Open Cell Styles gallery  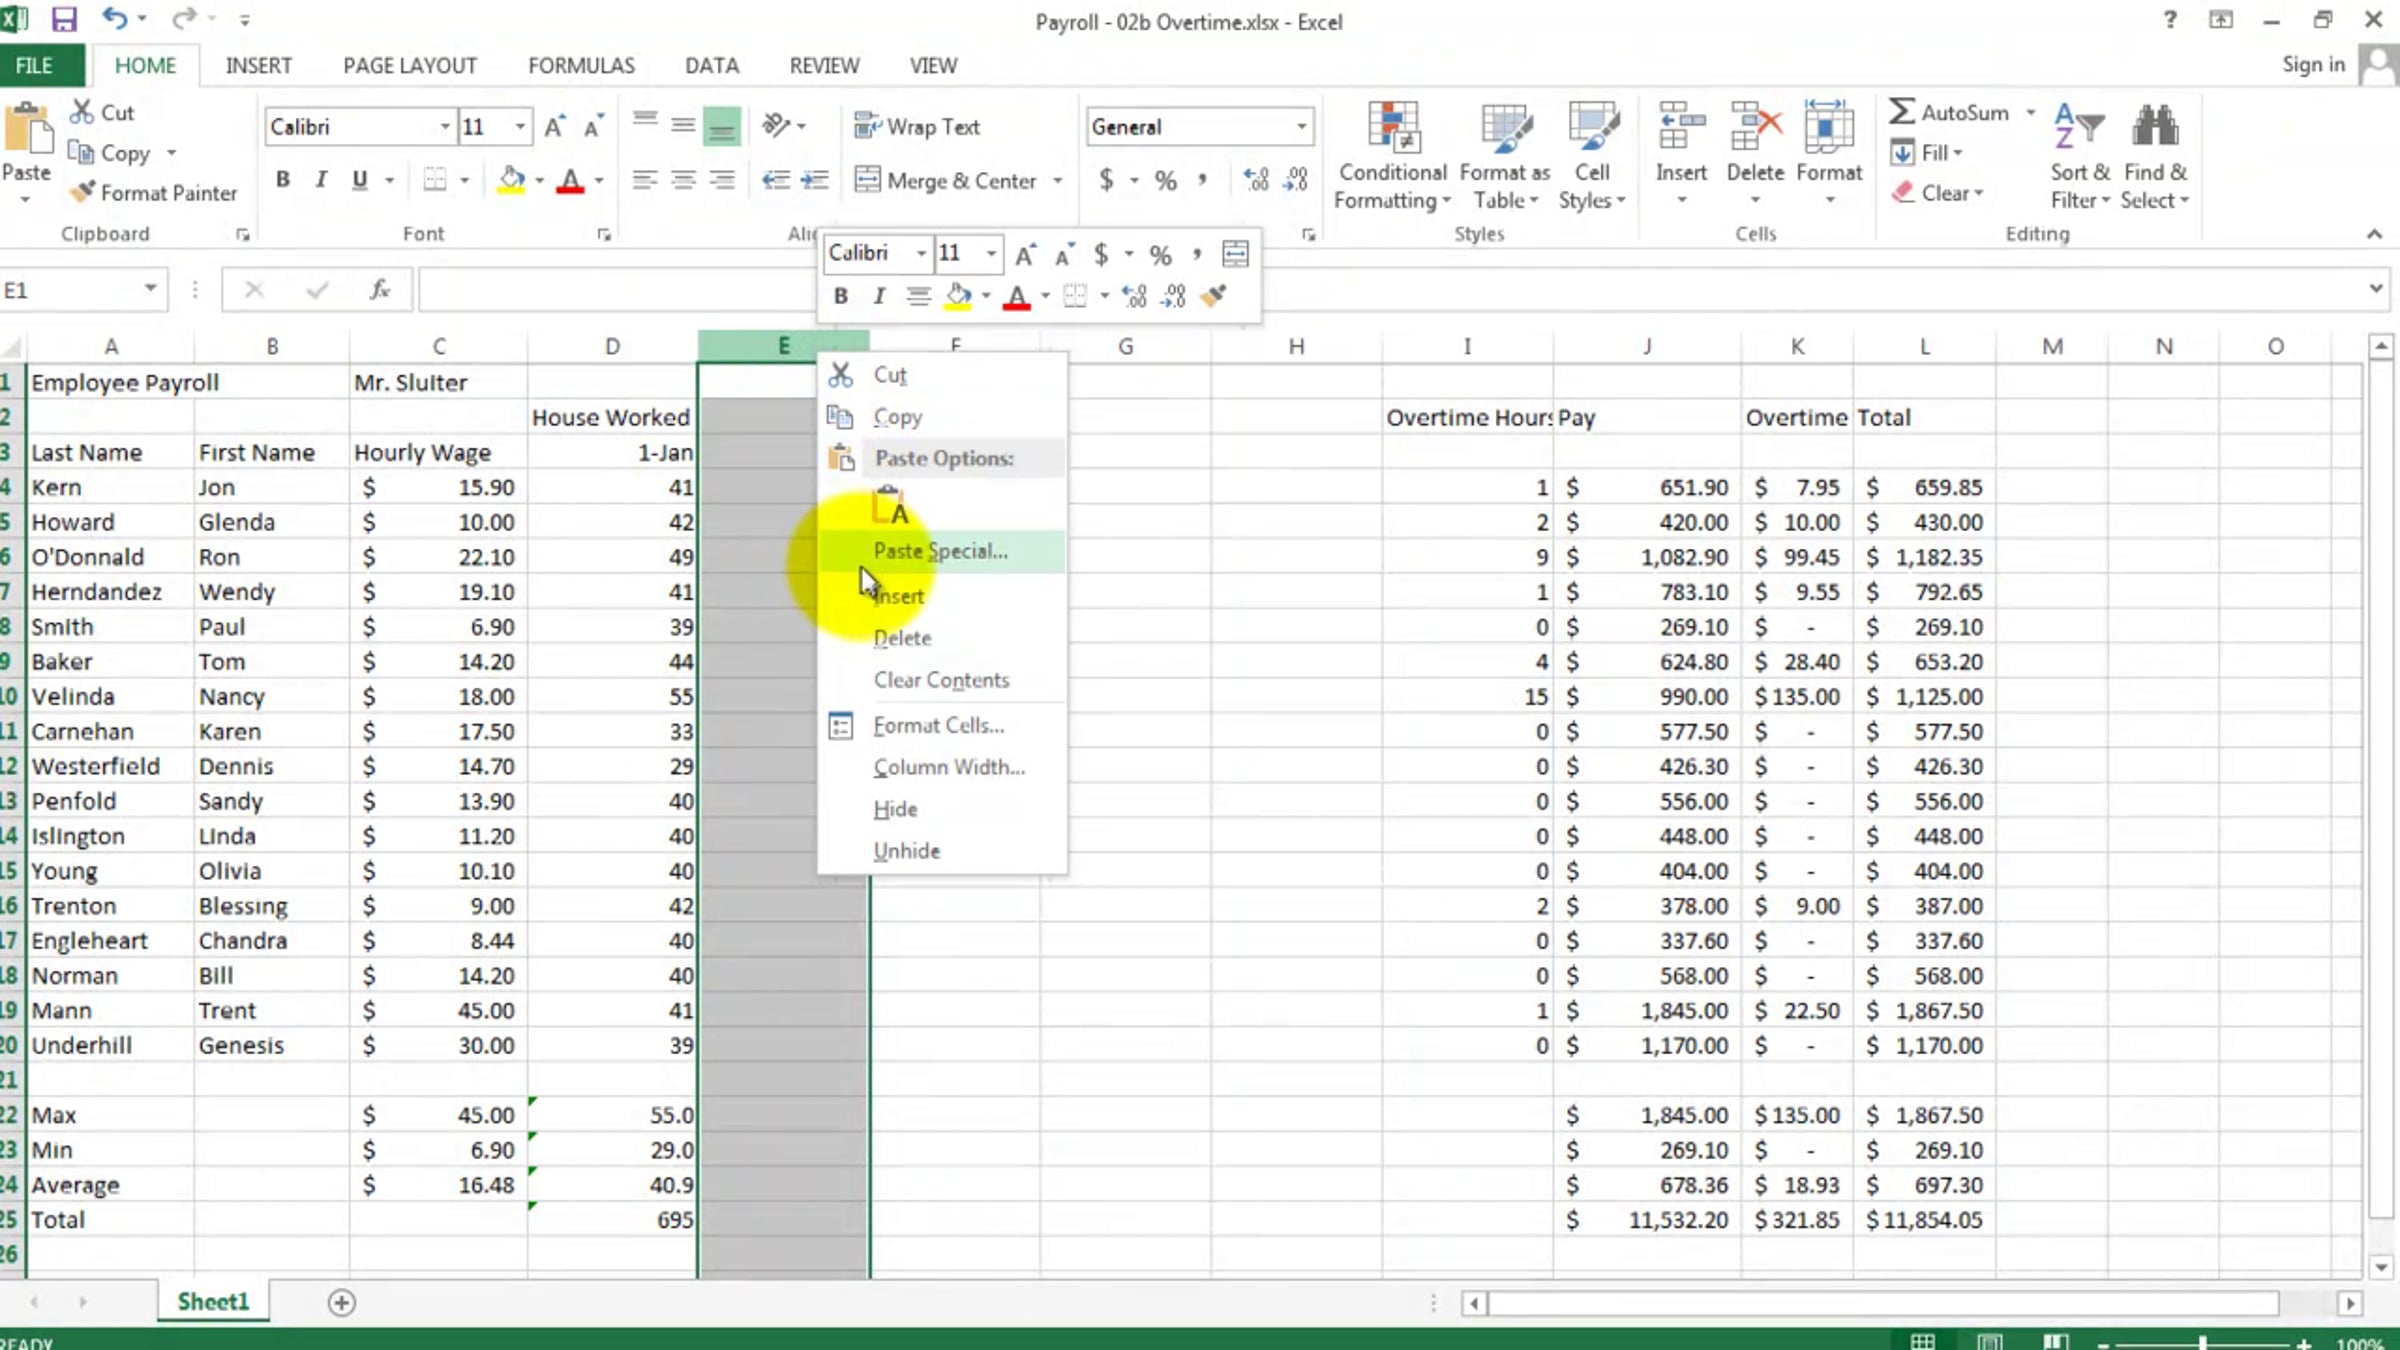pos(1592,156)
